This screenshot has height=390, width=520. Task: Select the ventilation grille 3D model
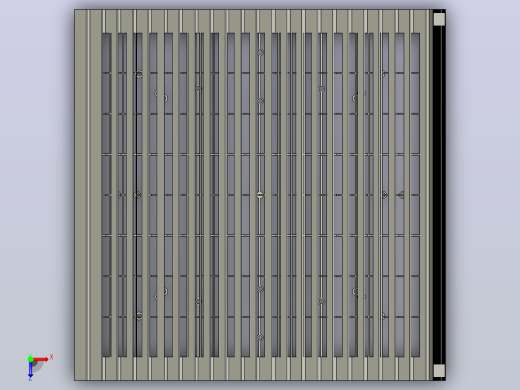(260, 195)
